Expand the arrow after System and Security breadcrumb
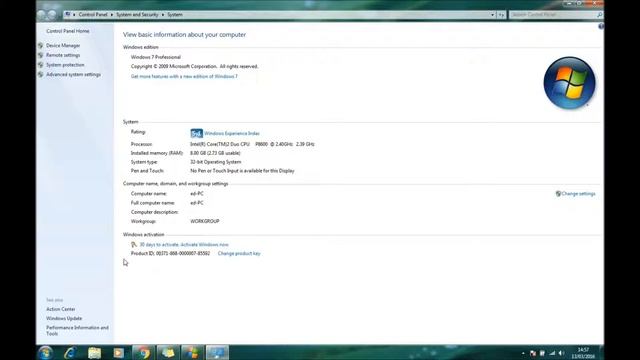The height and width of the screenshot is (360, 640). (163, 15)
